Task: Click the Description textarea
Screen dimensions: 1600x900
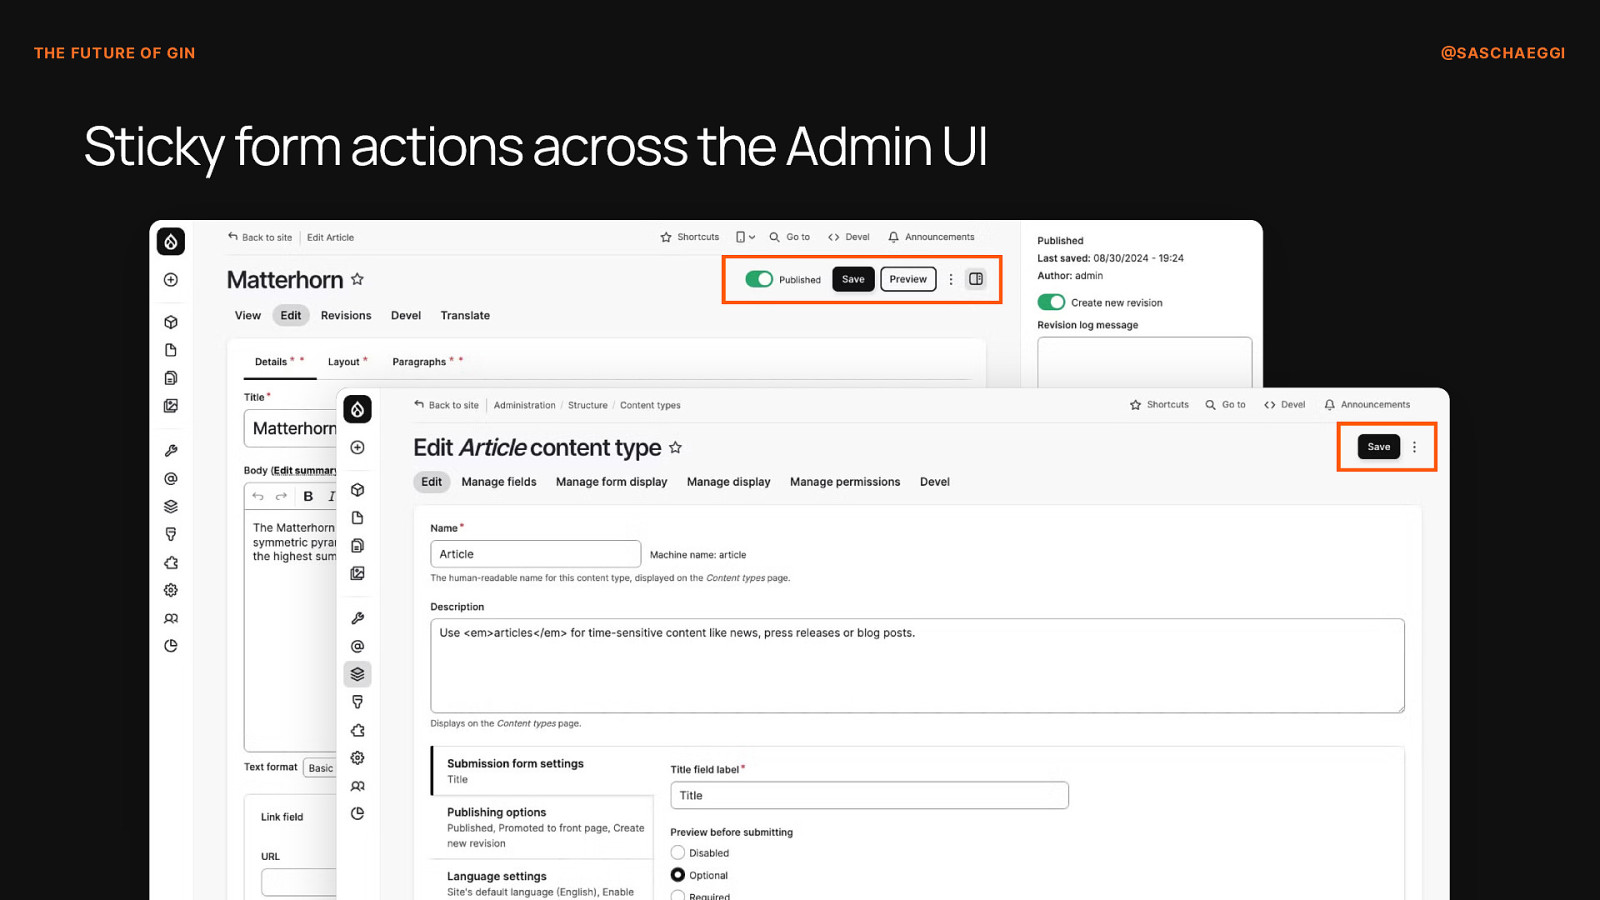Action: [x=917, y=666]
